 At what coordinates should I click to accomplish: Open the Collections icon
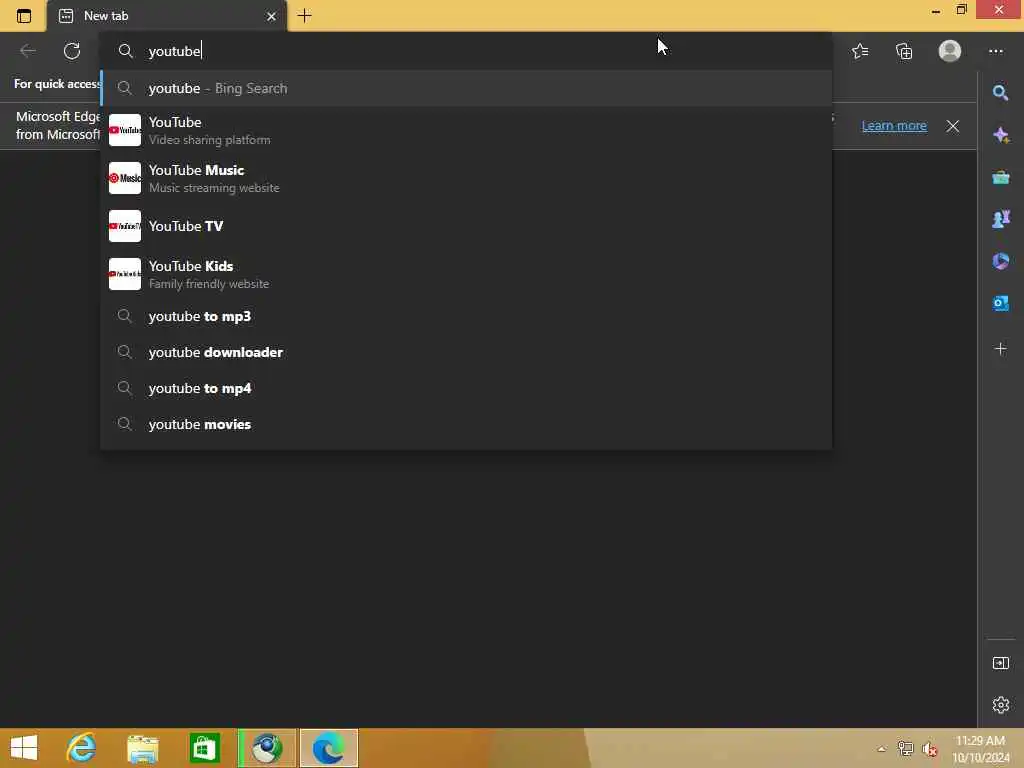[x=904, y=51]
